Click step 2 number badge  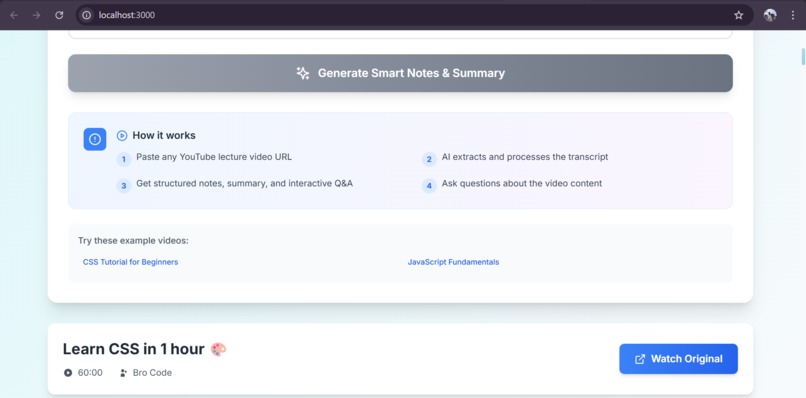(429, 159)
